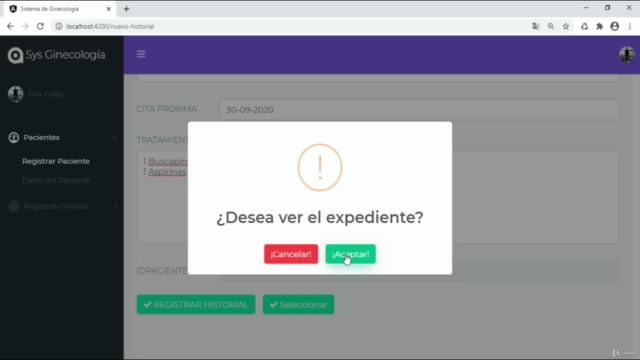The image size is (640, 360).
Task: Toggle the hamburger menu icon
Action: coord(141,54)
